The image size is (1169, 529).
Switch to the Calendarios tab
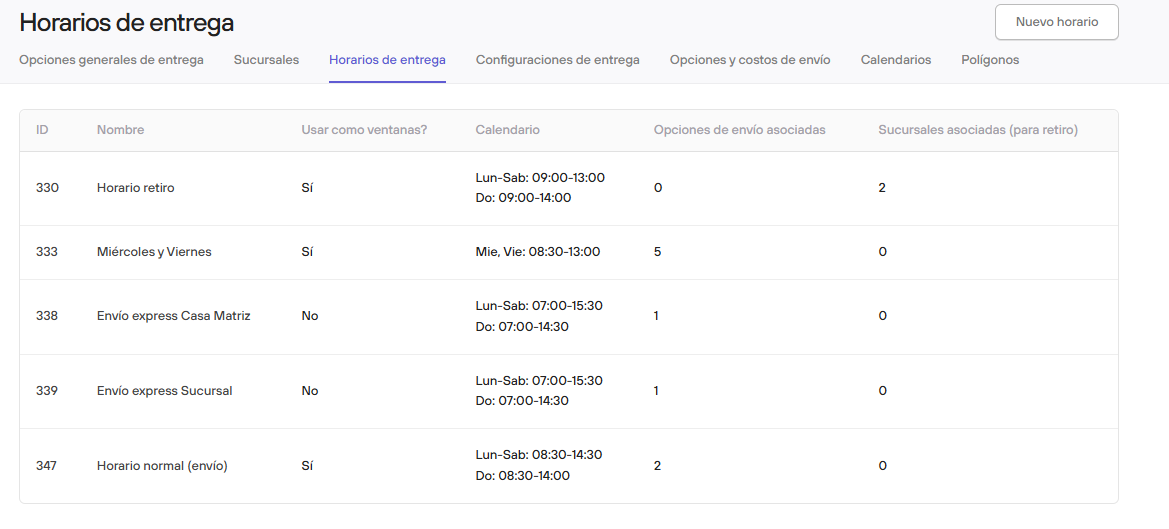[x=895, y=60]
